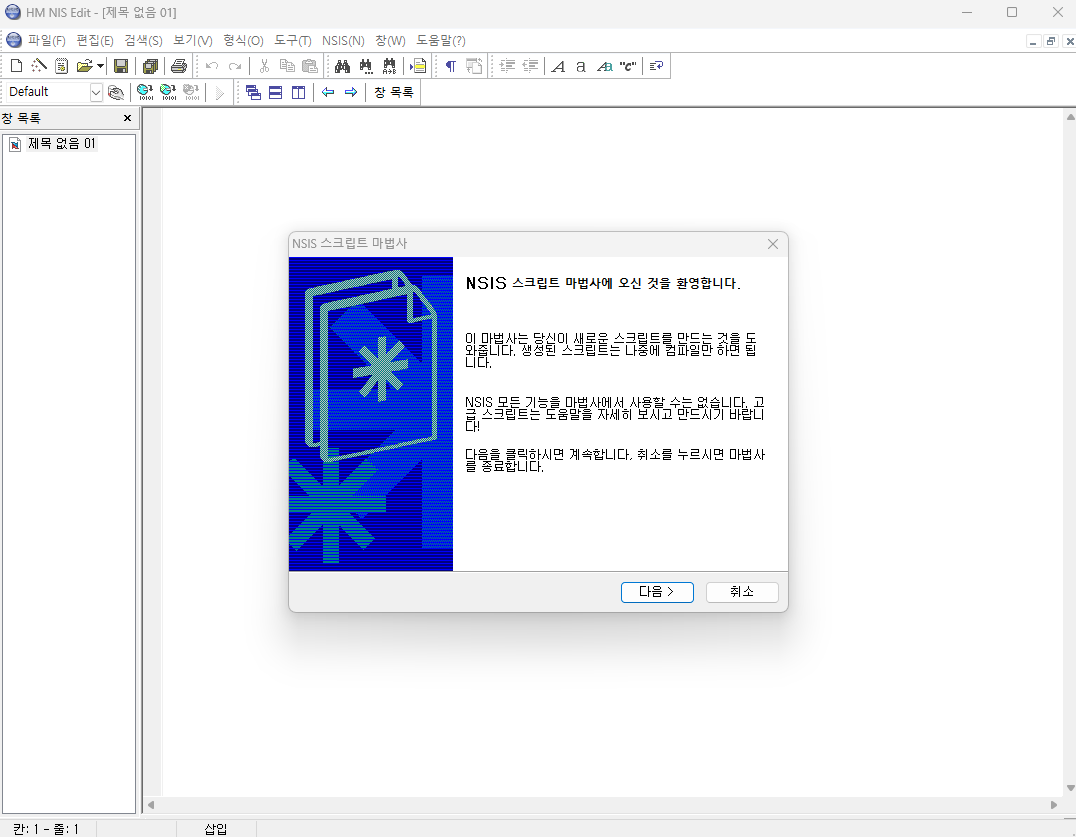Go to previous window blue left arrow
Viewport: 1076px width, 837px height.
[328, 92]
